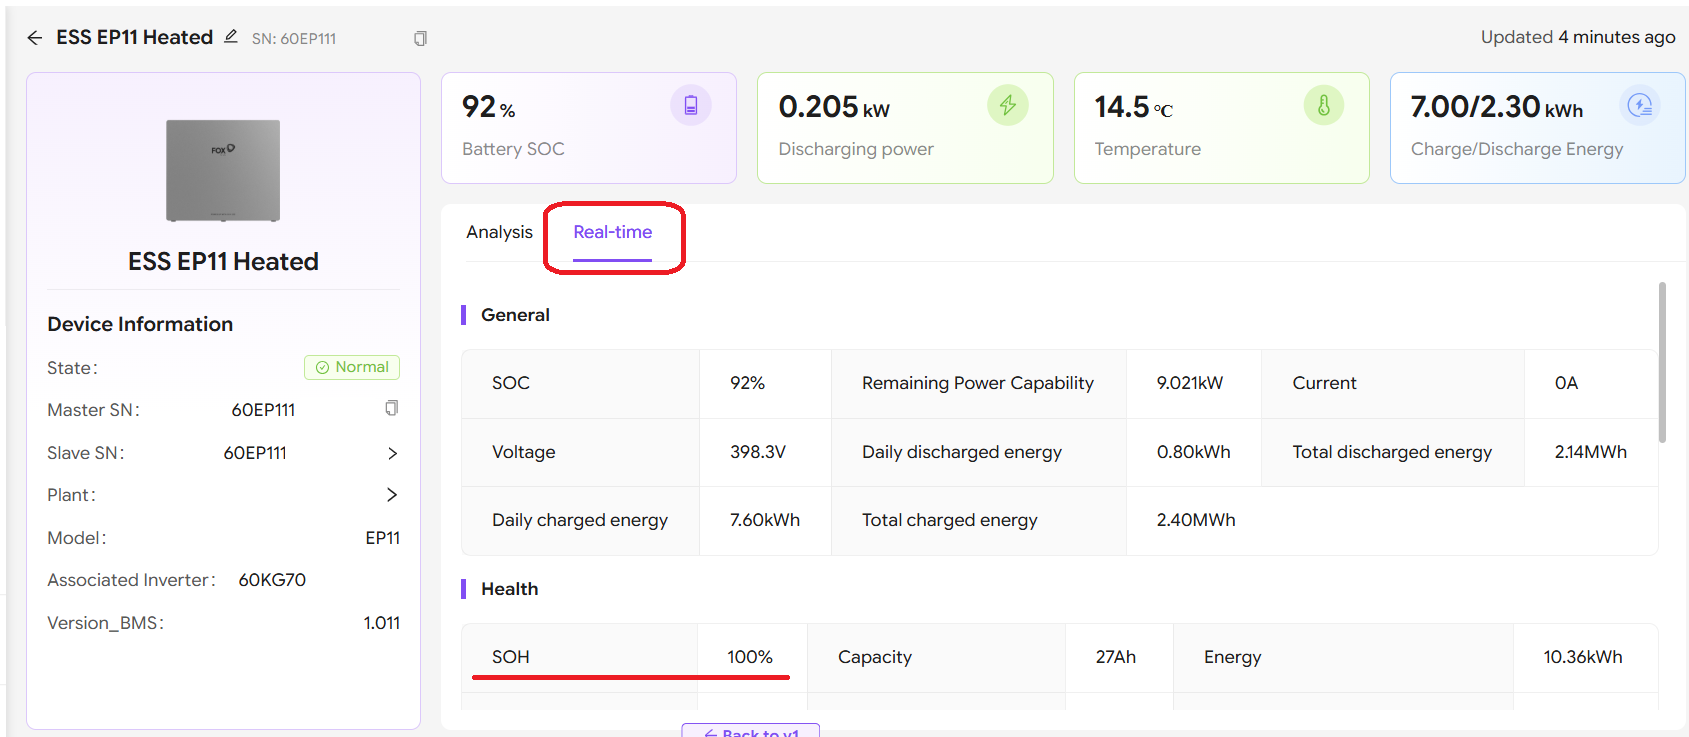Click the pencil icon to edit device name
Image resolution: width=1689 pixels, height=737 pixels.
[231, 36]
